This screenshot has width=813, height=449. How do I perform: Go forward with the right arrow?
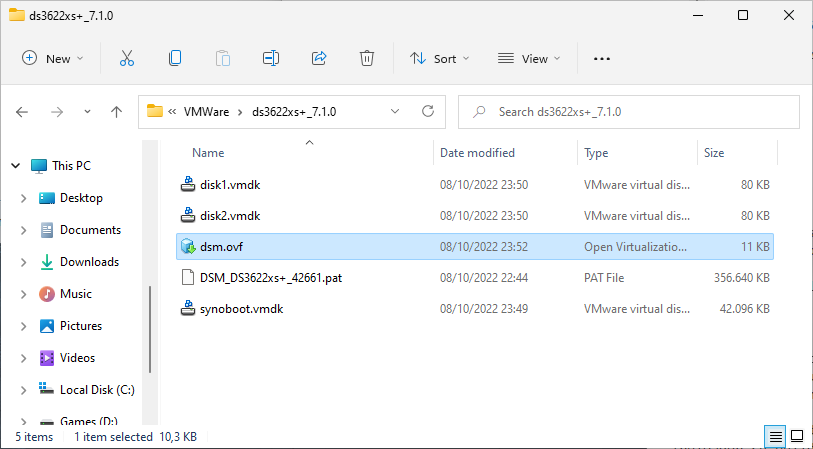tap(57, 111)
